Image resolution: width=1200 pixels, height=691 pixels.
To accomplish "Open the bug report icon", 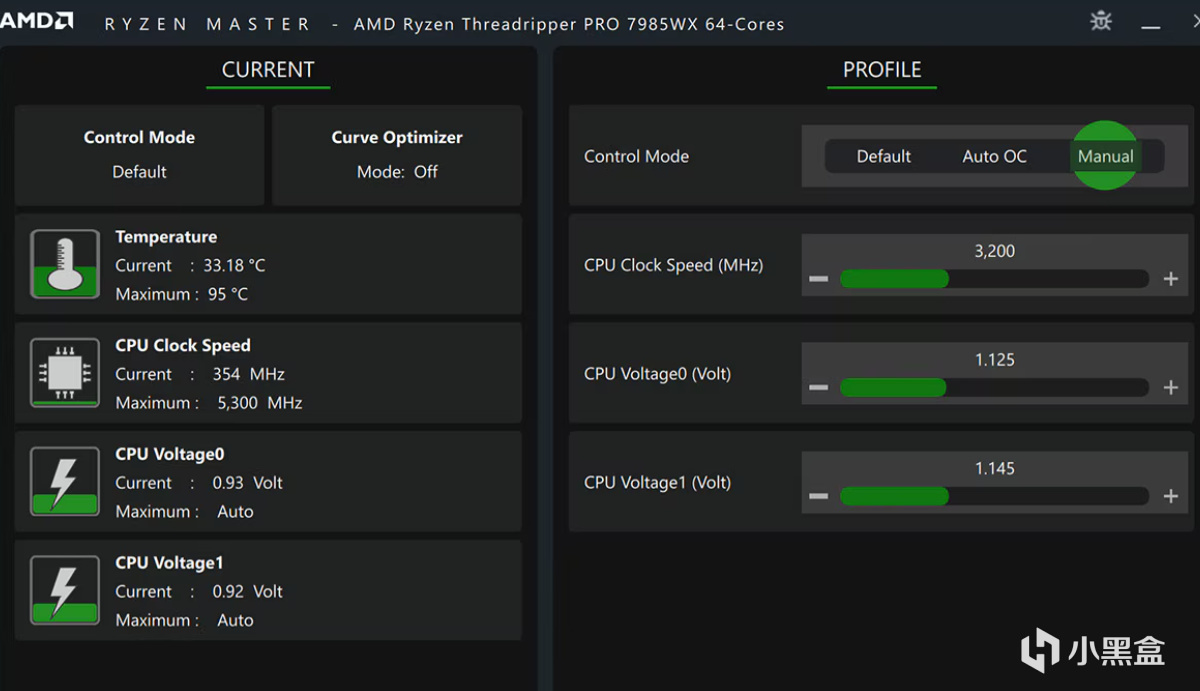I will click(1101, 21).
